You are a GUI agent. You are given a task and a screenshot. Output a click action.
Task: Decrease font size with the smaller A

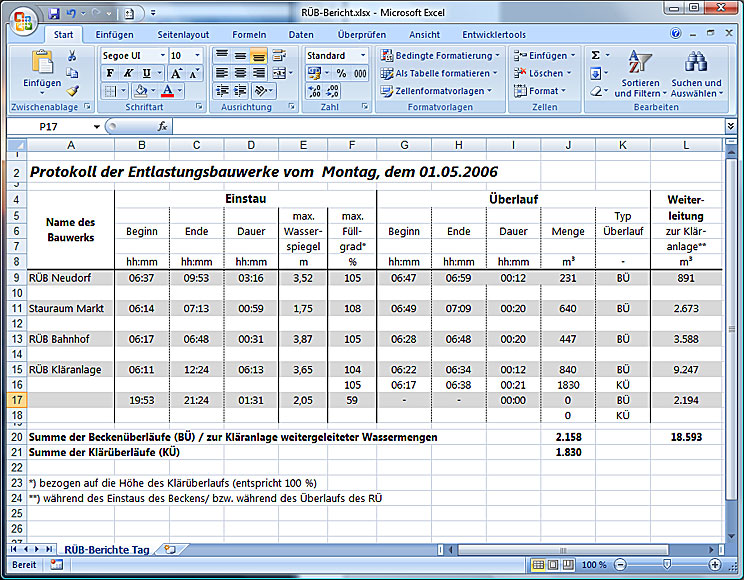click(194, 73)
